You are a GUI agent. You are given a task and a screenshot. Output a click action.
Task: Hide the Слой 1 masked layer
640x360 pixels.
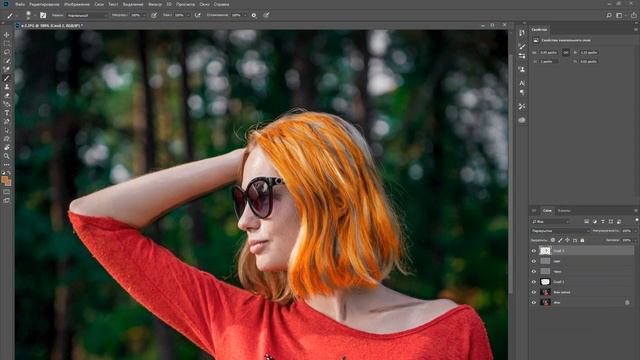click(x=534, y=282)
